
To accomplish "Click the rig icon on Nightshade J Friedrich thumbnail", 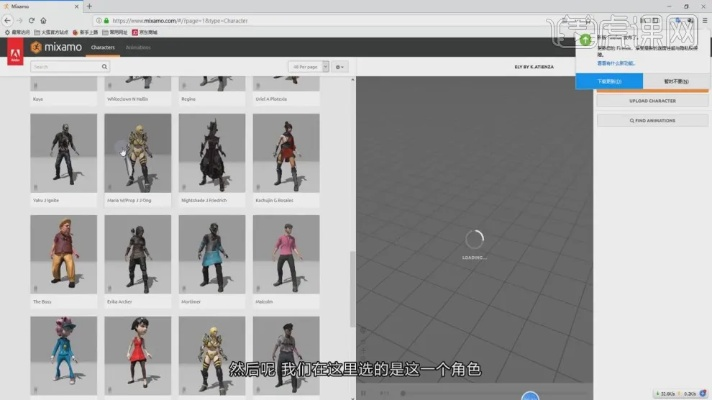I will [184, 187].
